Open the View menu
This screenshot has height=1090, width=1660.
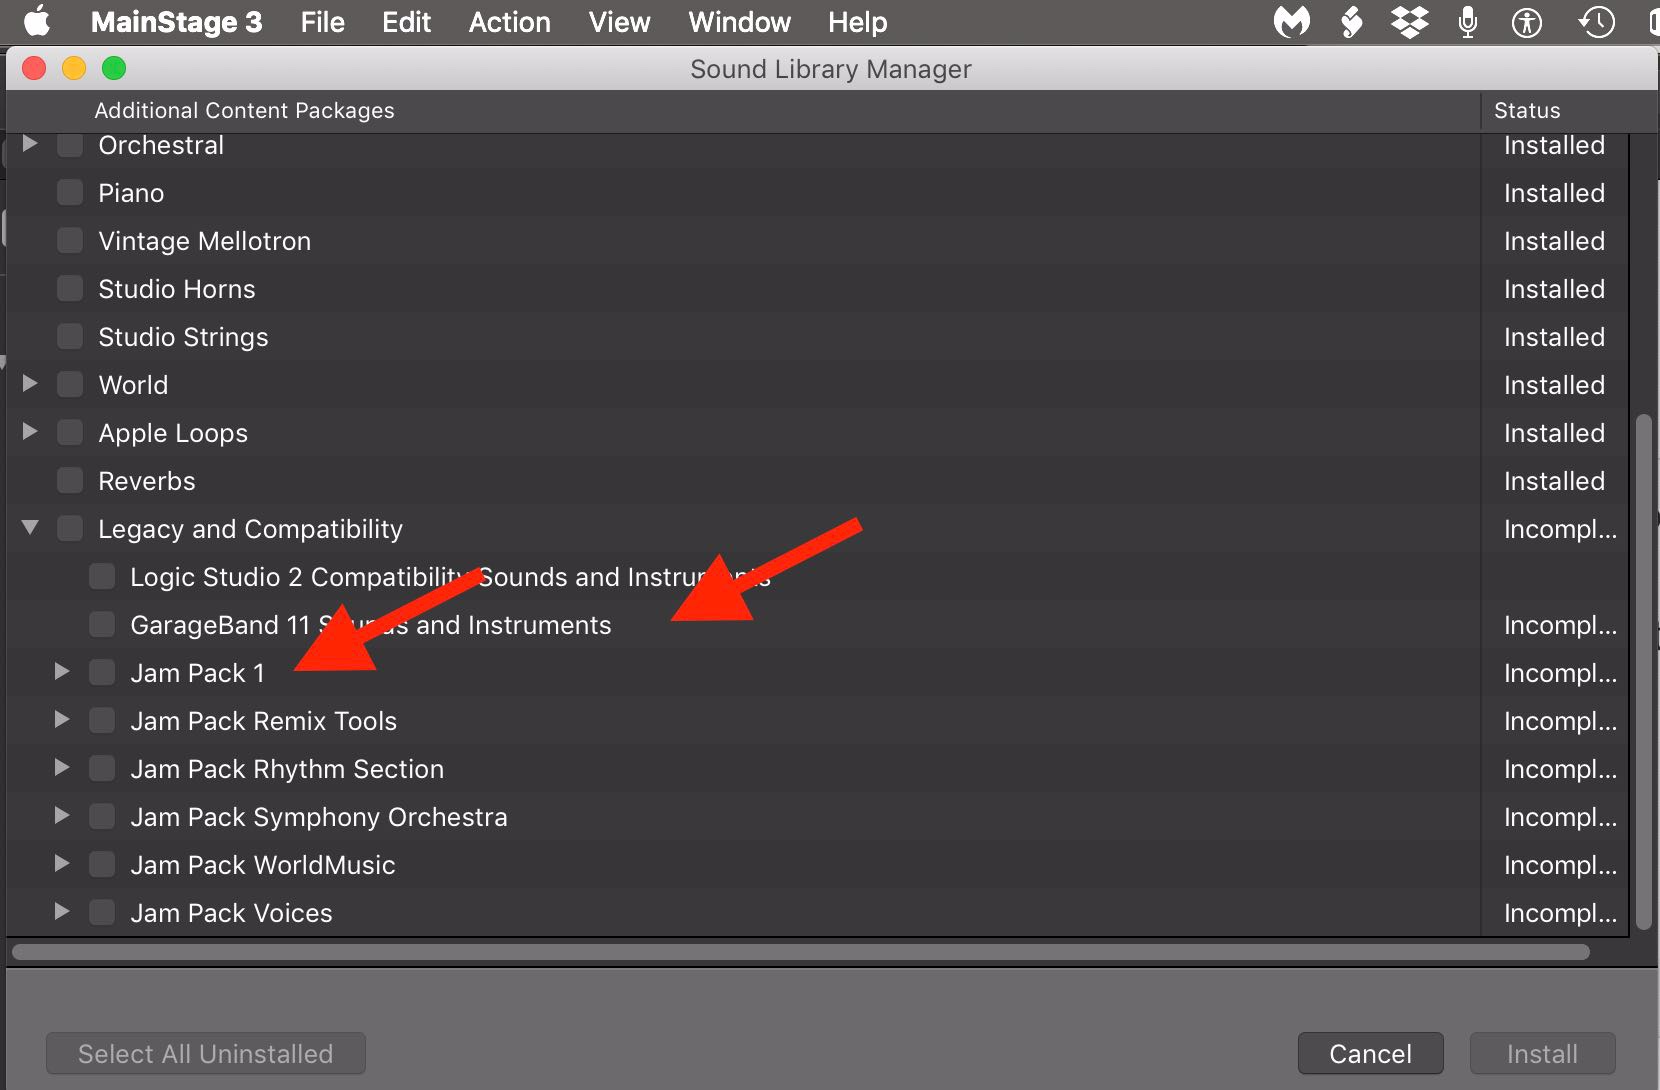(x=619, y=22)
